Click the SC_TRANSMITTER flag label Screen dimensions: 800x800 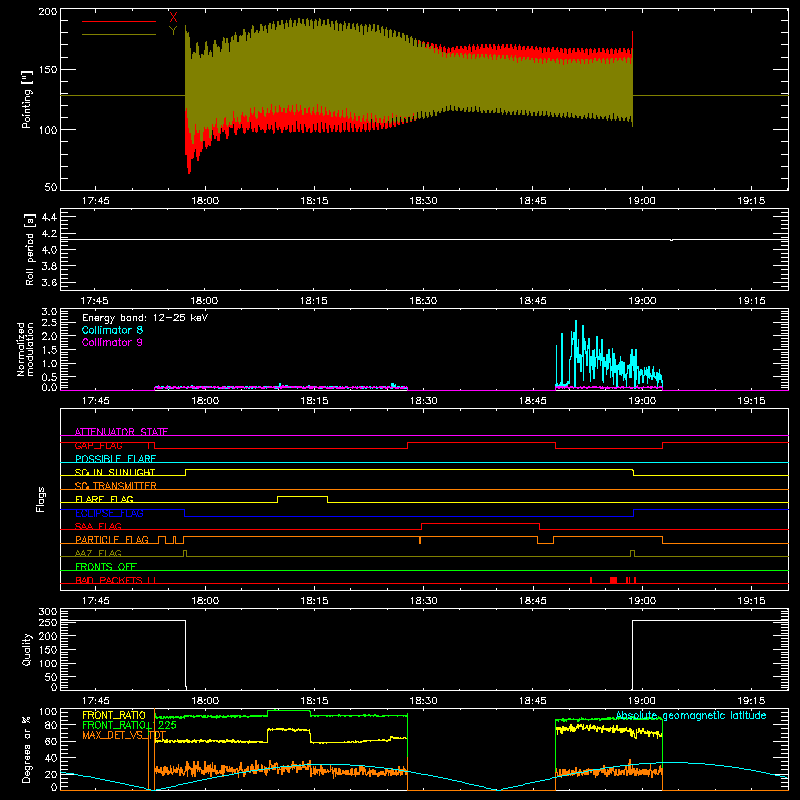(x=116, y=486)
